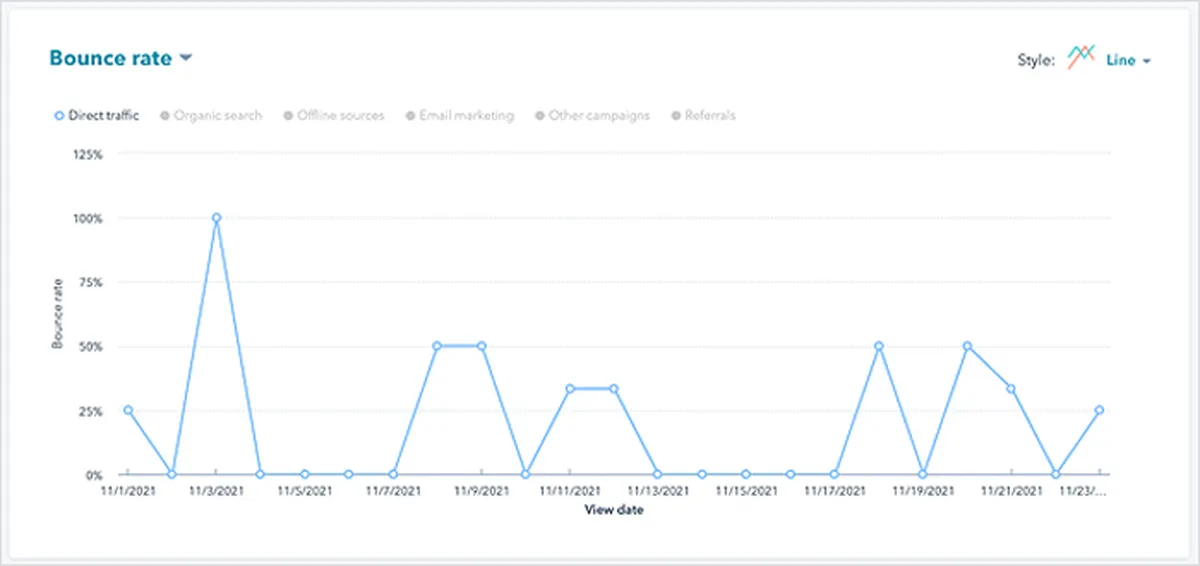Click the last 25% data point on 11/23
This screenshot has width=1200, height=566.
pos(1099,410)
